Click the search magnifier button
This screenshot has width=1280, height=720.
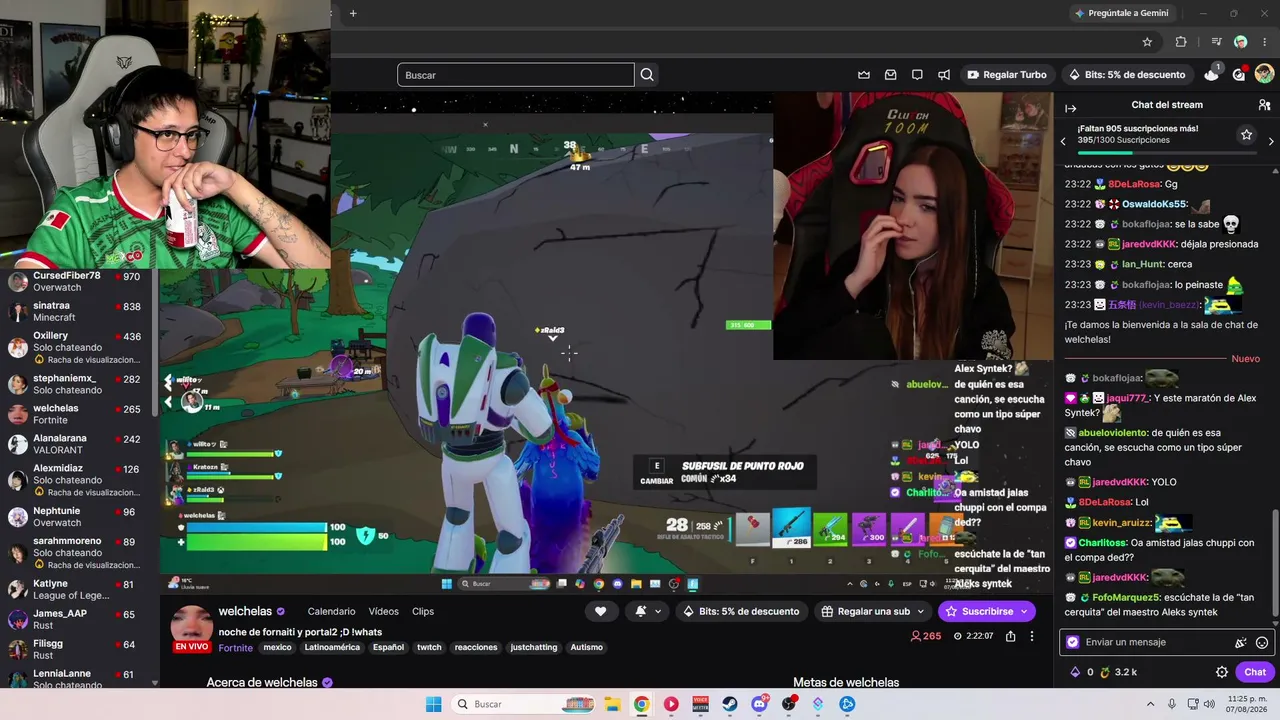point(647,75)
